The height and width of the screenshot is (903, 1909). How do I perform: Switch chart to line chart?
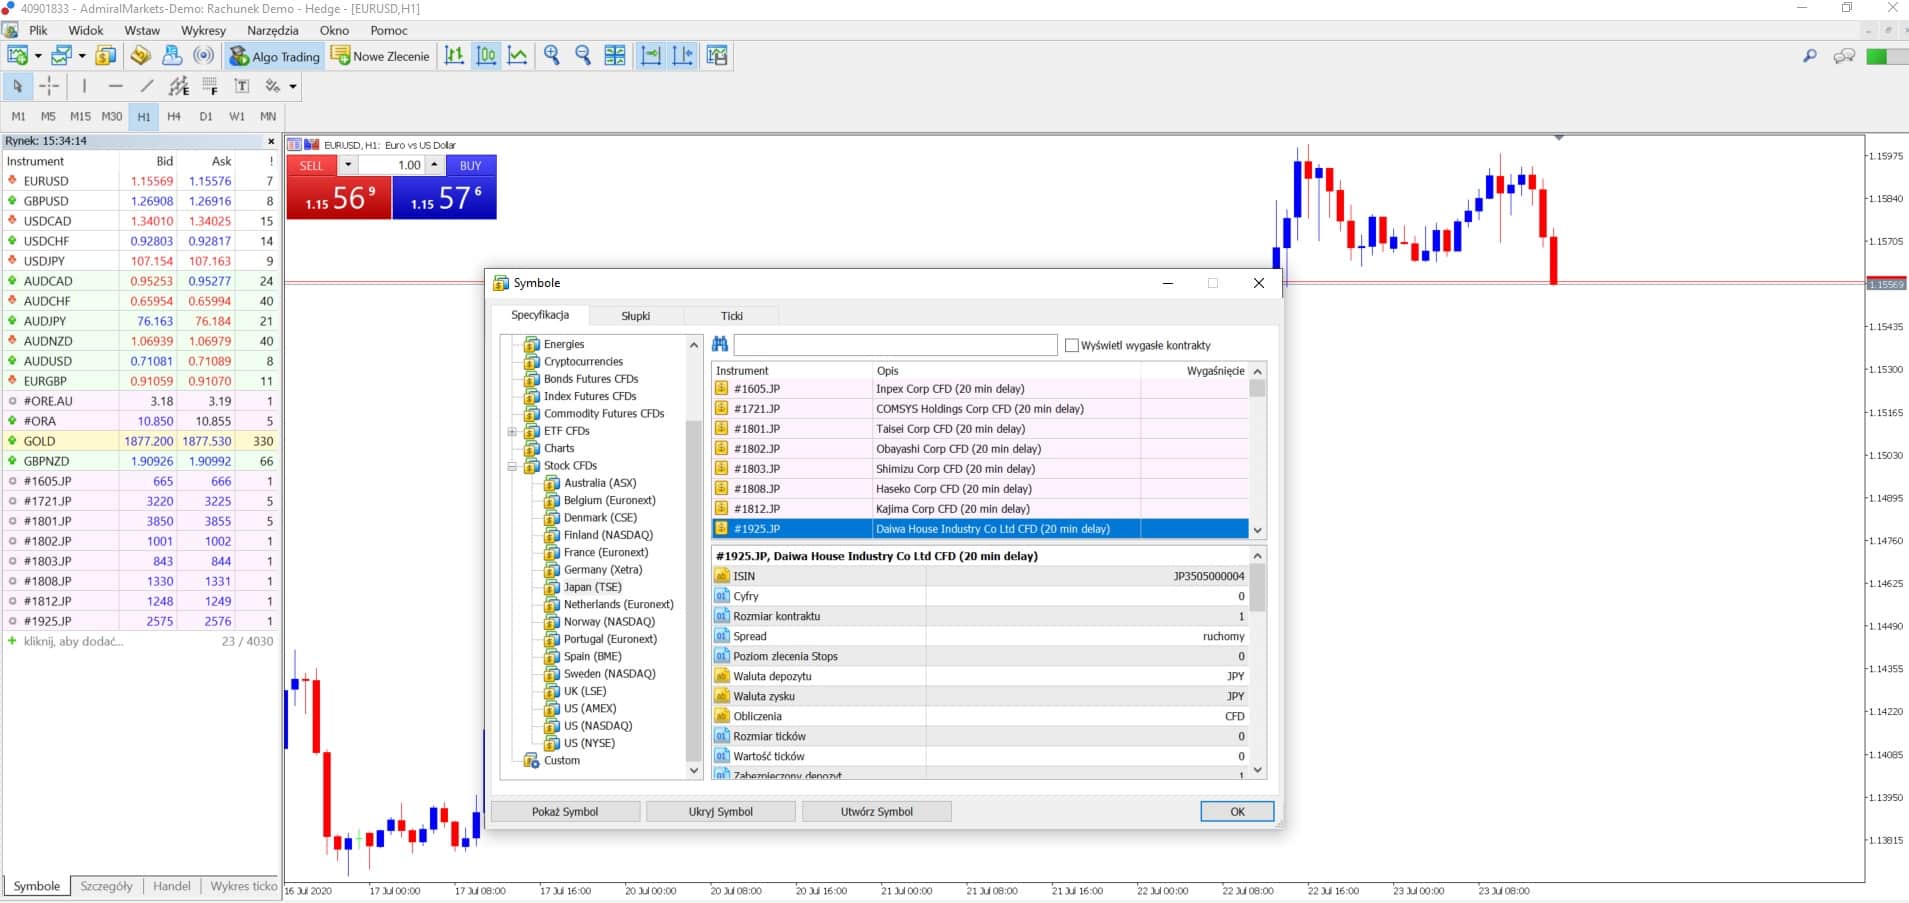(517, 56)
